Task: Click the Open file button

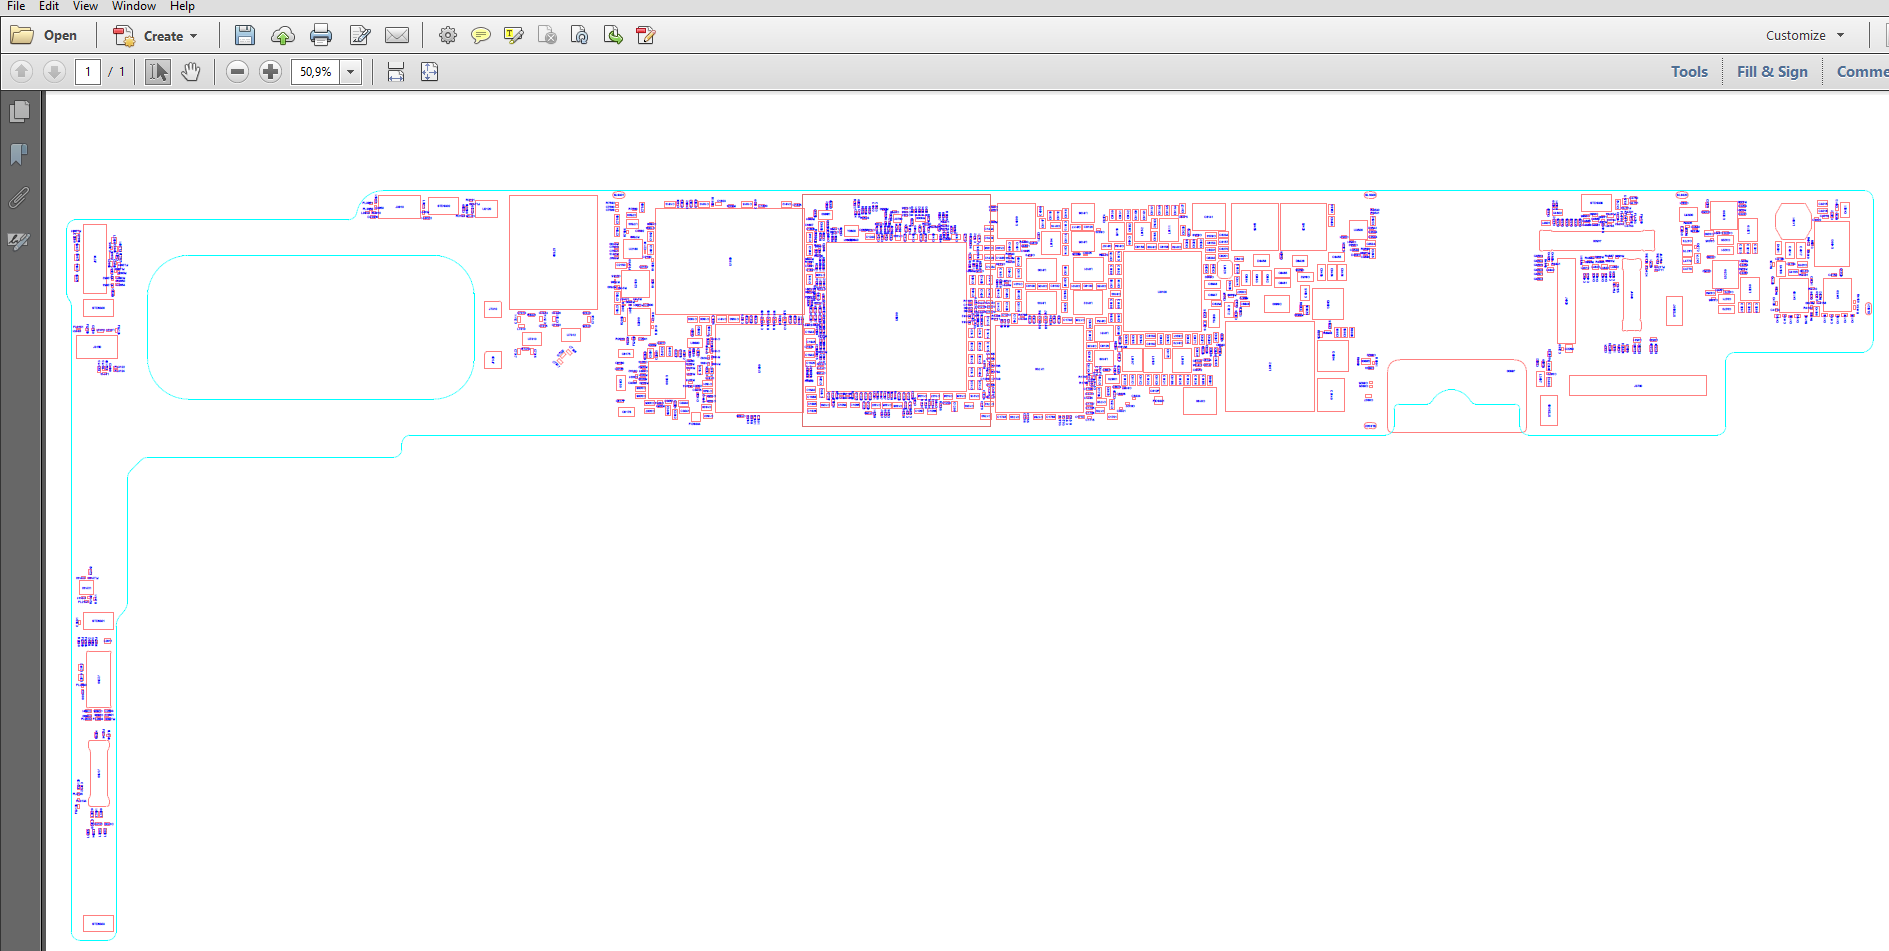Action: [x=44, y=36]
